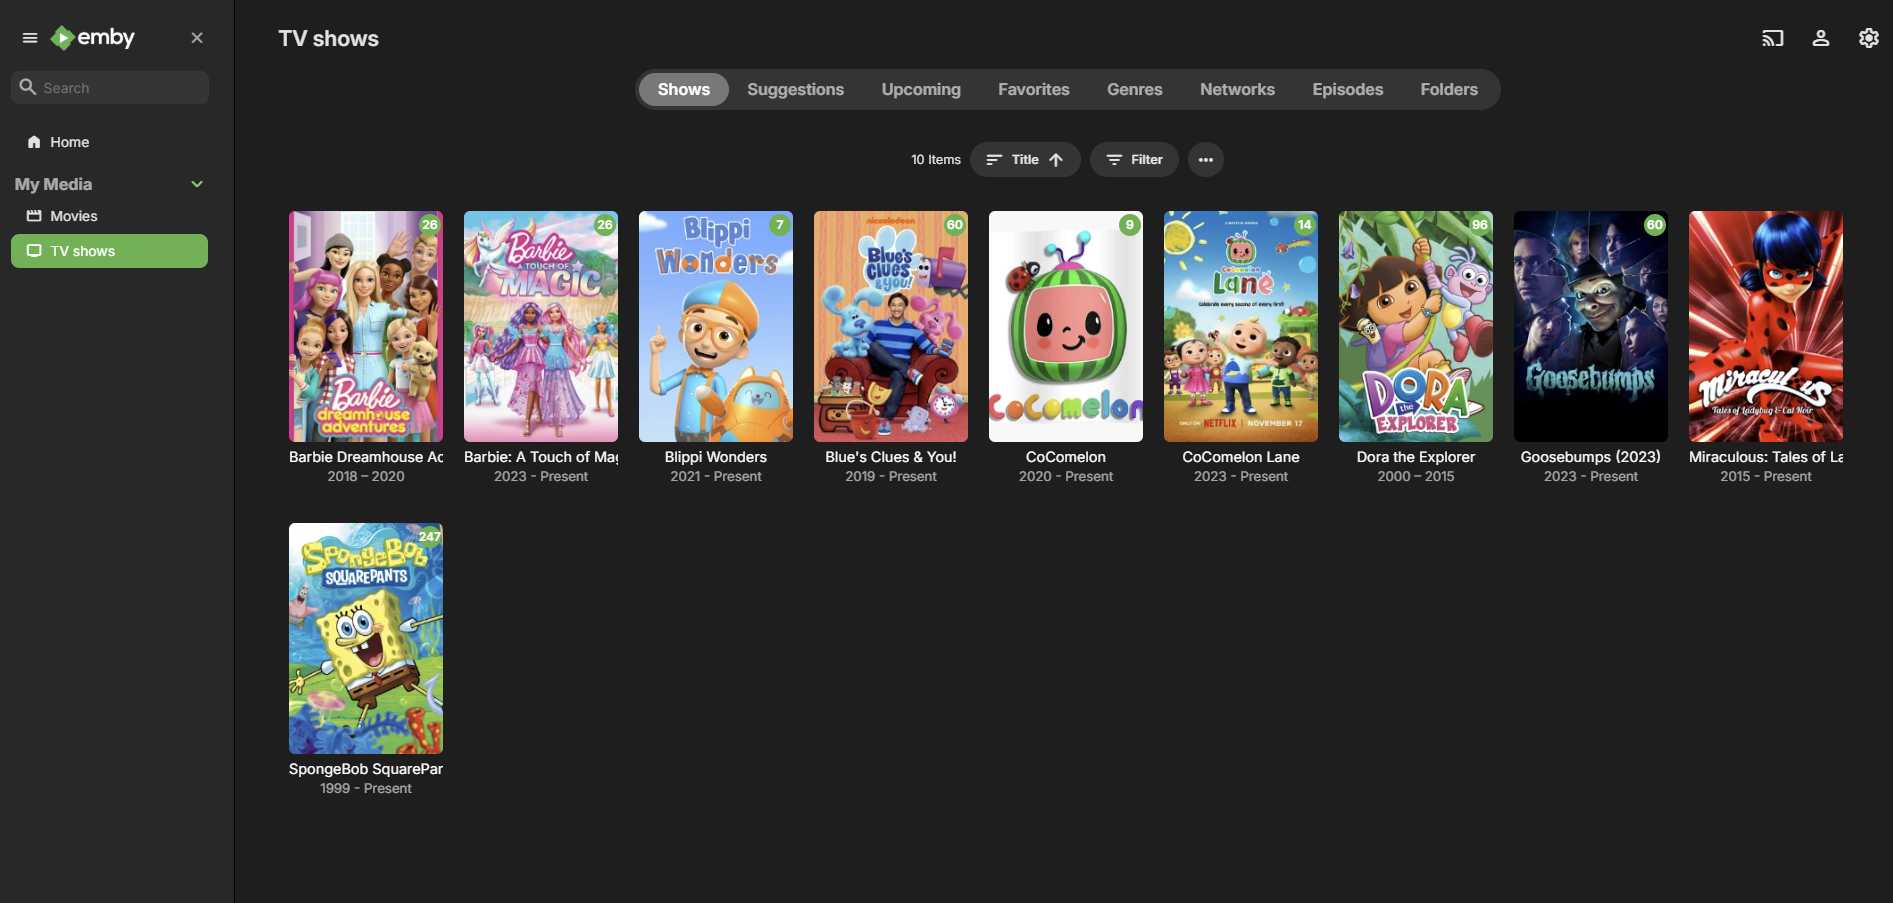Click the Blue's Clues & You! title
1893x903 pixels.
891,457
